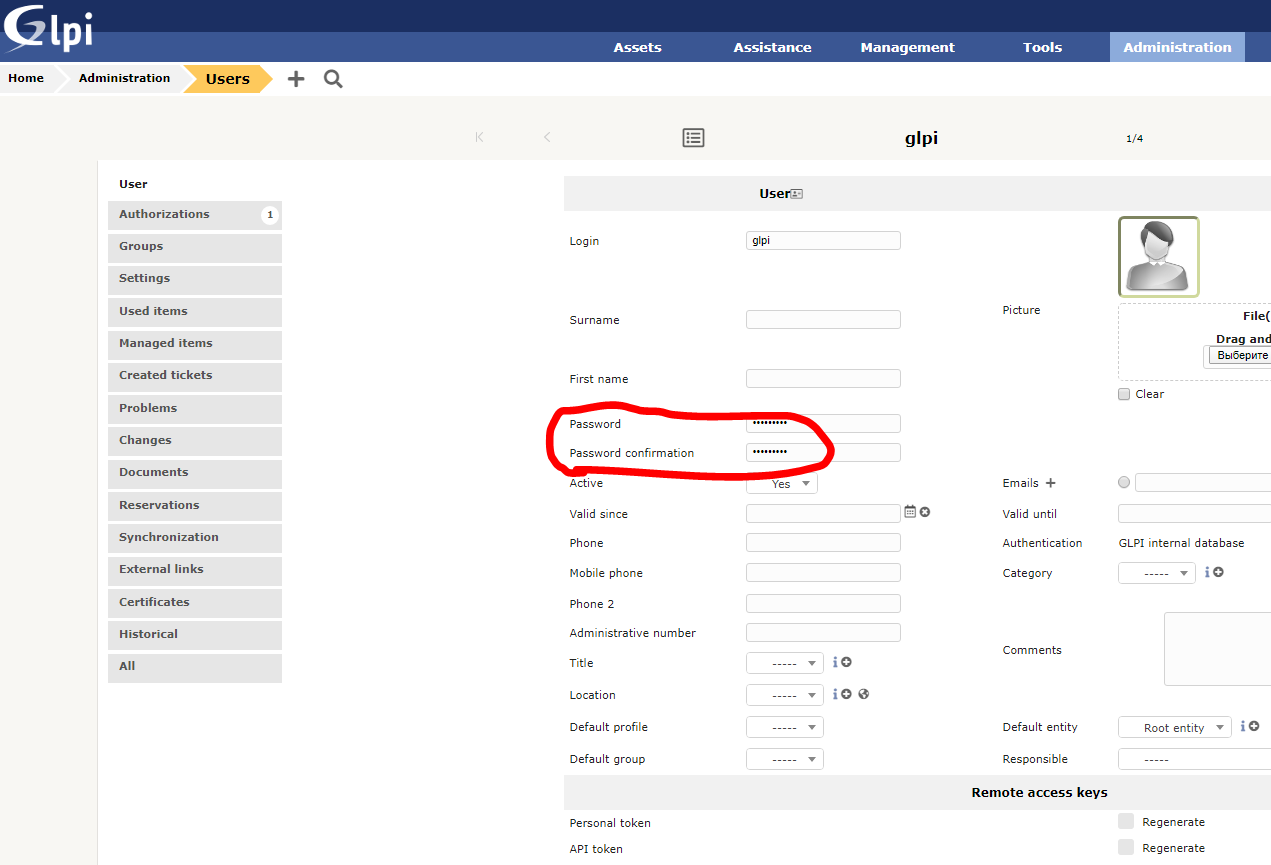This screenshot has width=1271, height=865.
Task: Switch to the Authorizations tab
Action: coord(195,214)
